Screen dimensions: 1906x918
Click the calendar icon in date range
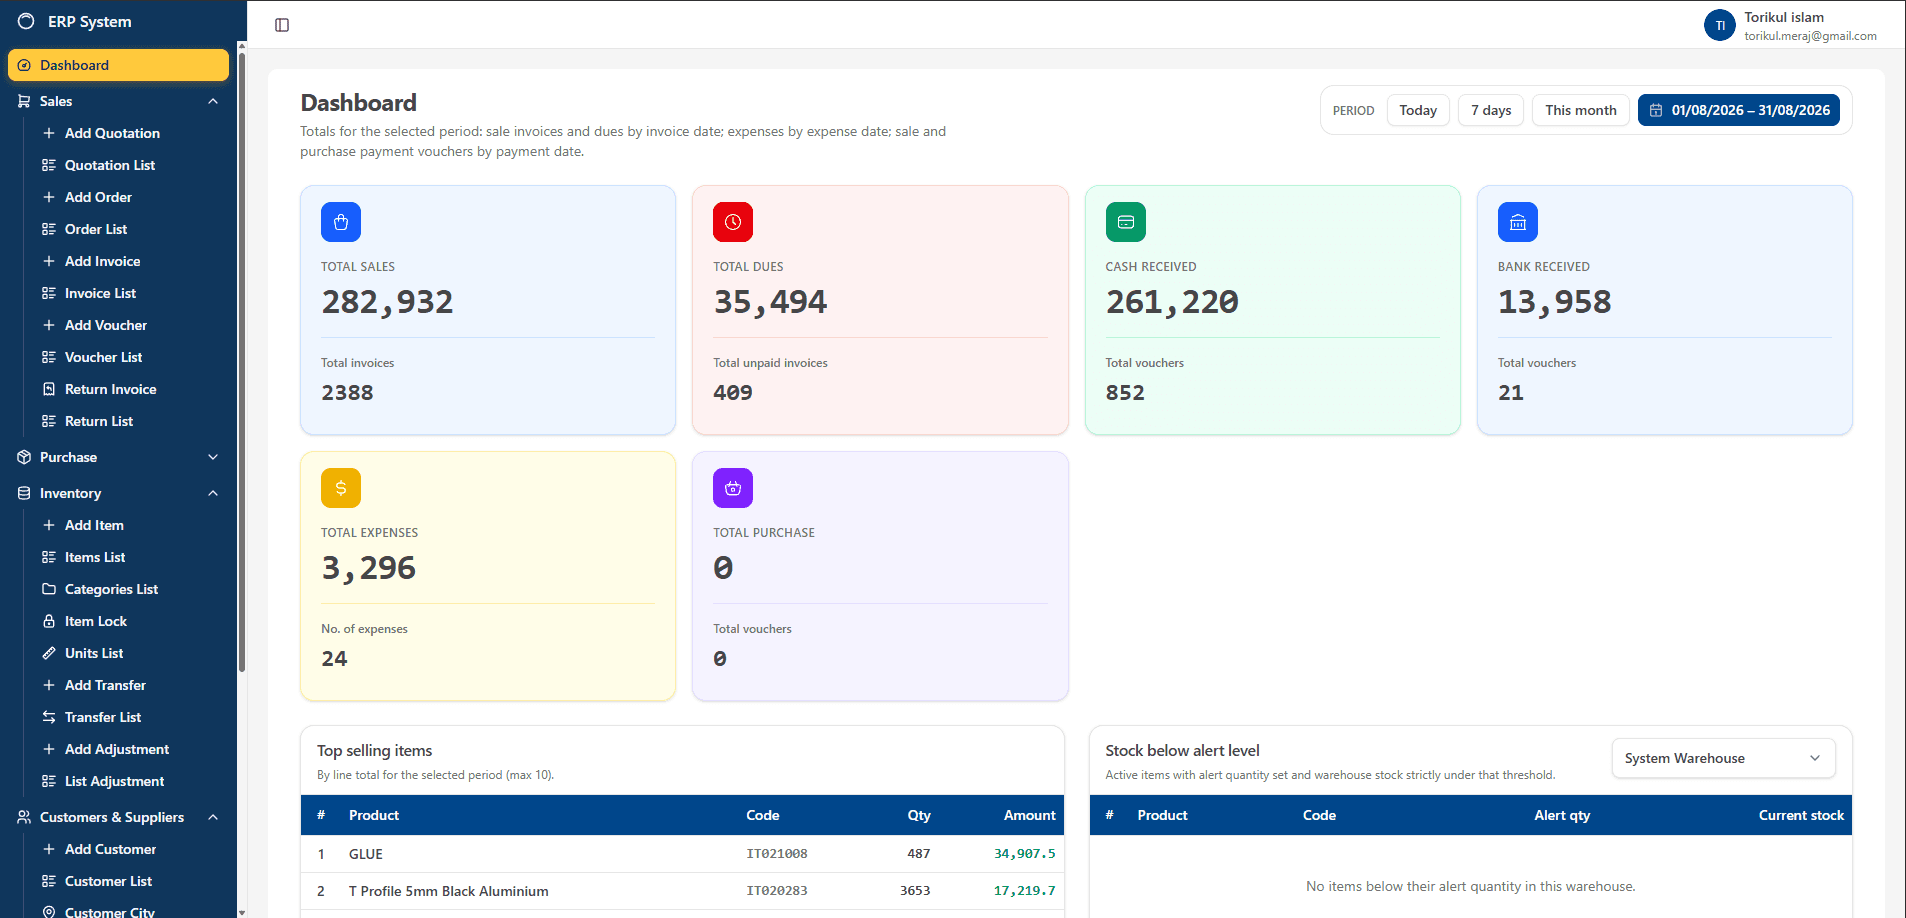pyautogui.click(x=1656, y=110)
